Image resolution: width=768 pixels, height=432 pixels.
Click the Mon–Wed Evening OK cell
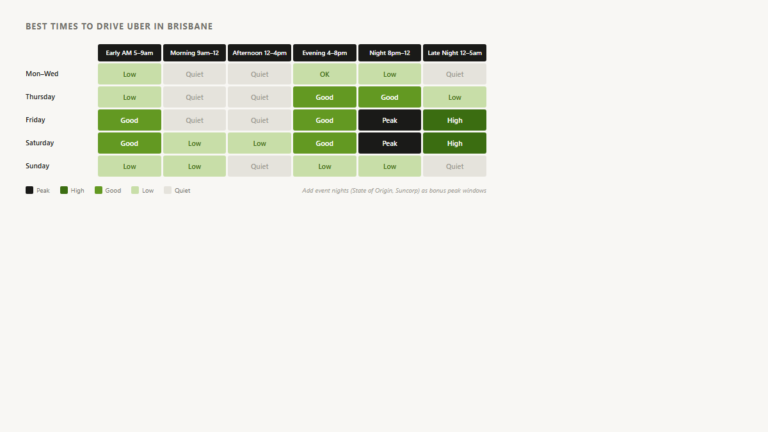tap(325, 74)
